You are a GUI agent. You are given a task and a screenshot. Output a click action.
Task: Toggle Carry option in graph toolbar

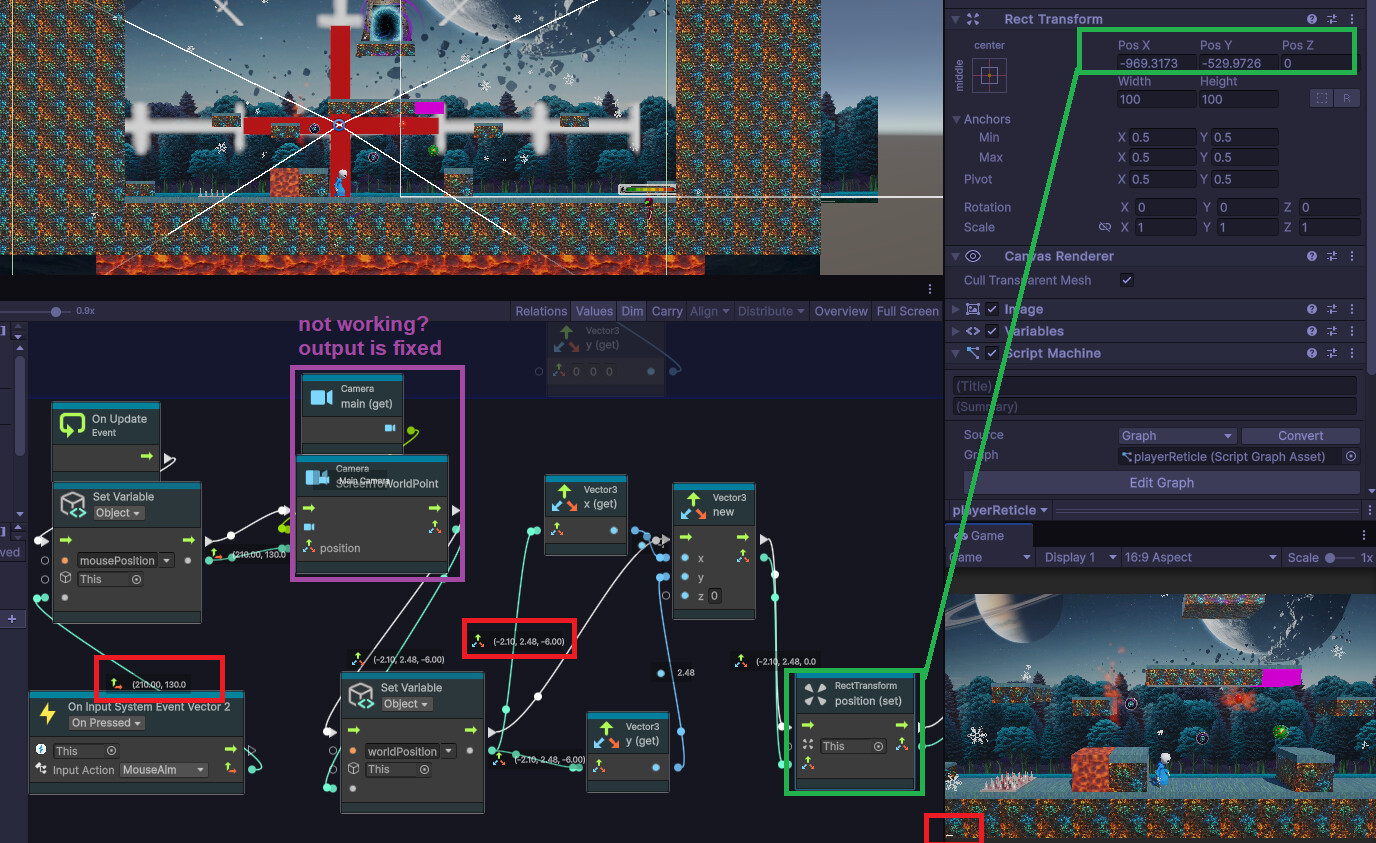tap(667, 311)
